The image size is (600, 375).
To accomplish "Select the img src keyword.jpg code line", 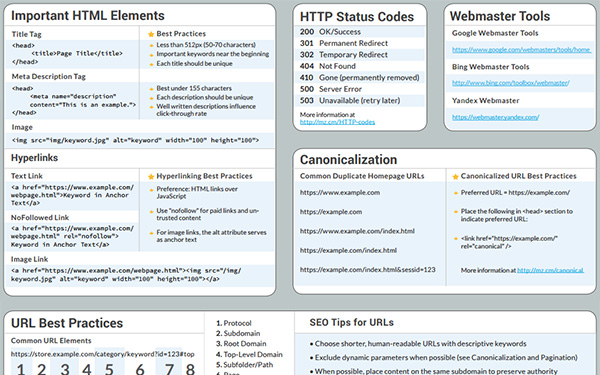I will [135, 140].
